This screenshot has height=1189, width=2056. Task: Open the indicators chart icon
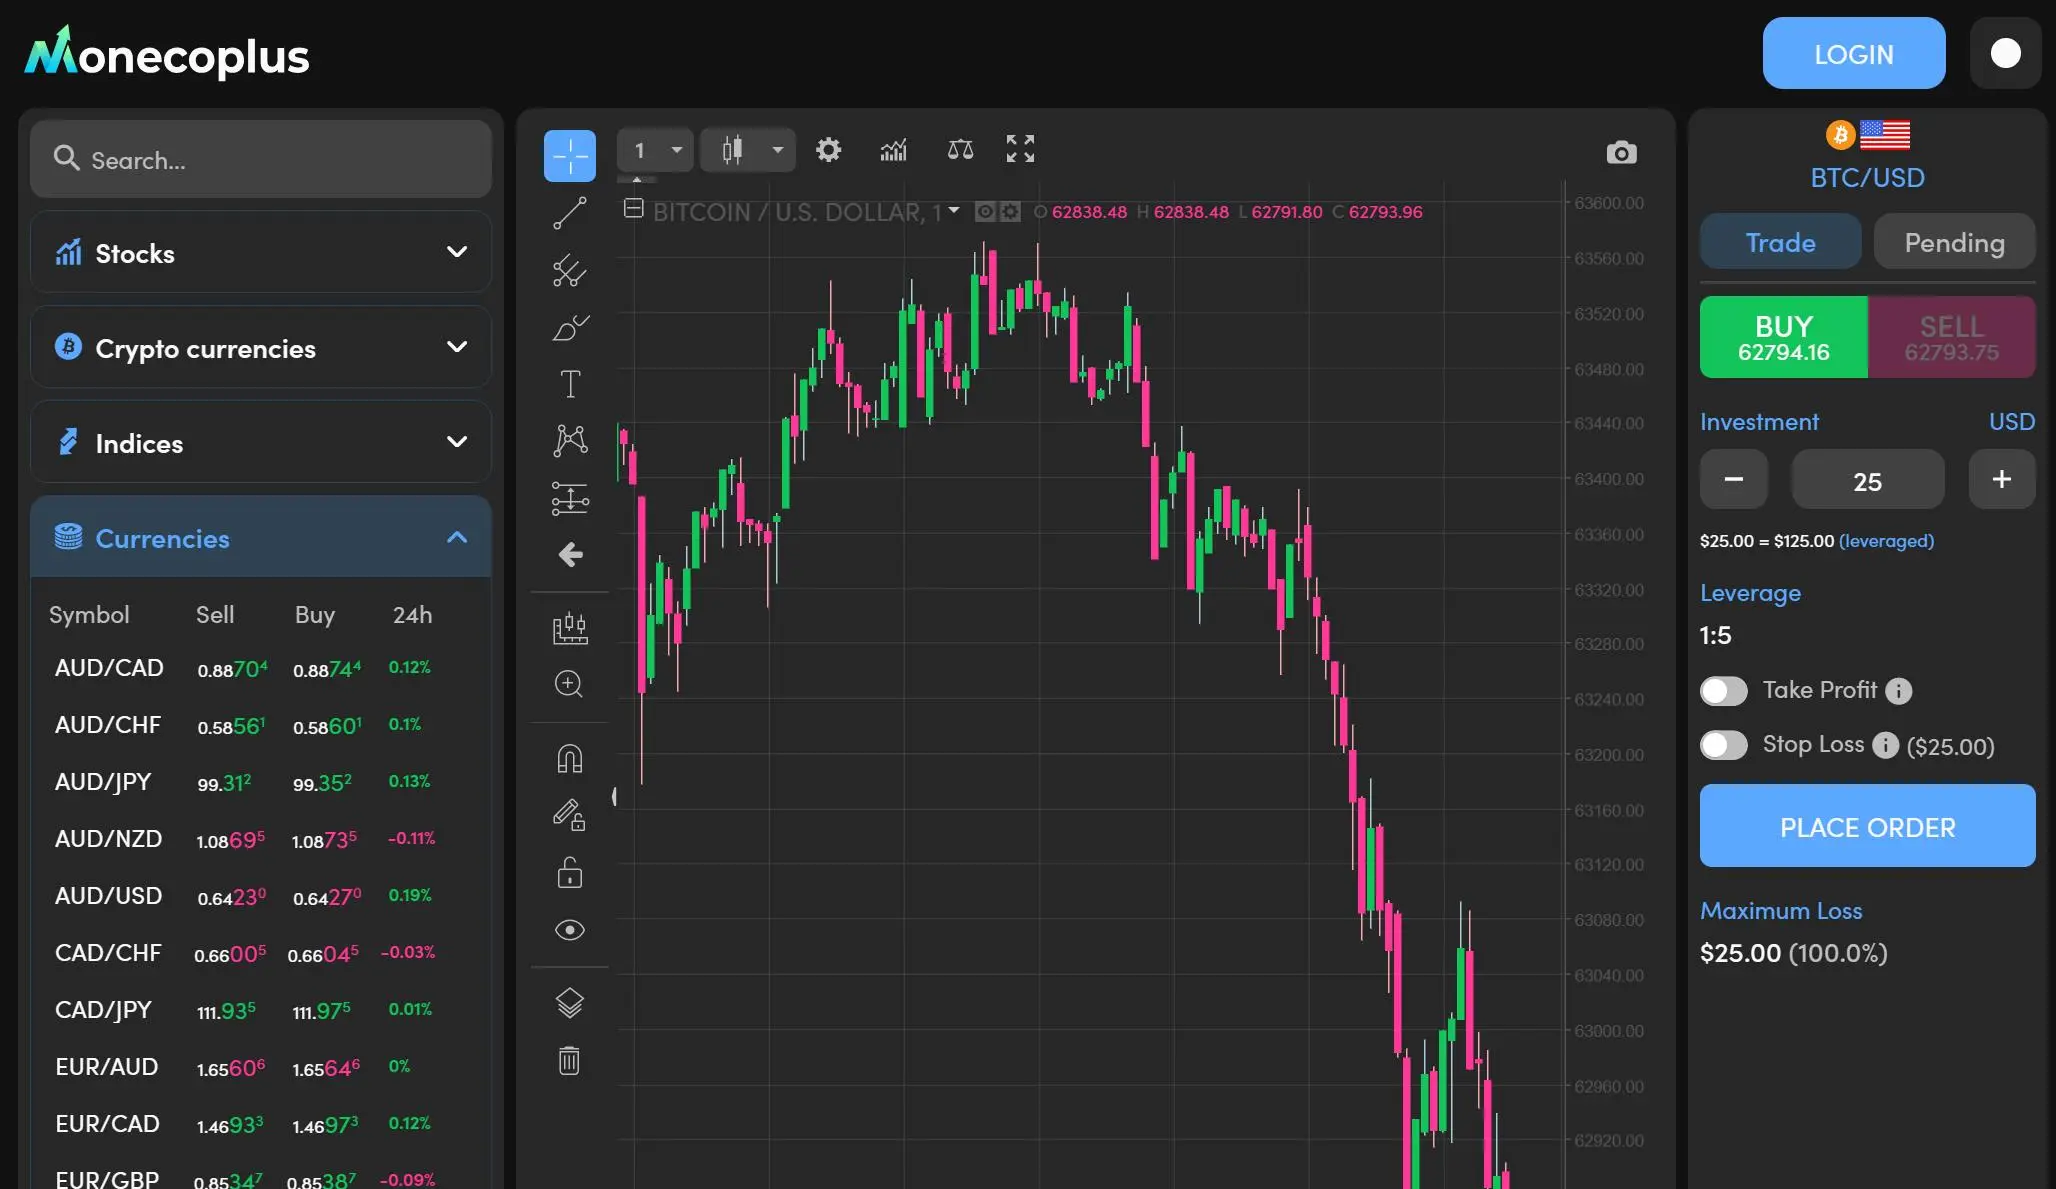893,150
